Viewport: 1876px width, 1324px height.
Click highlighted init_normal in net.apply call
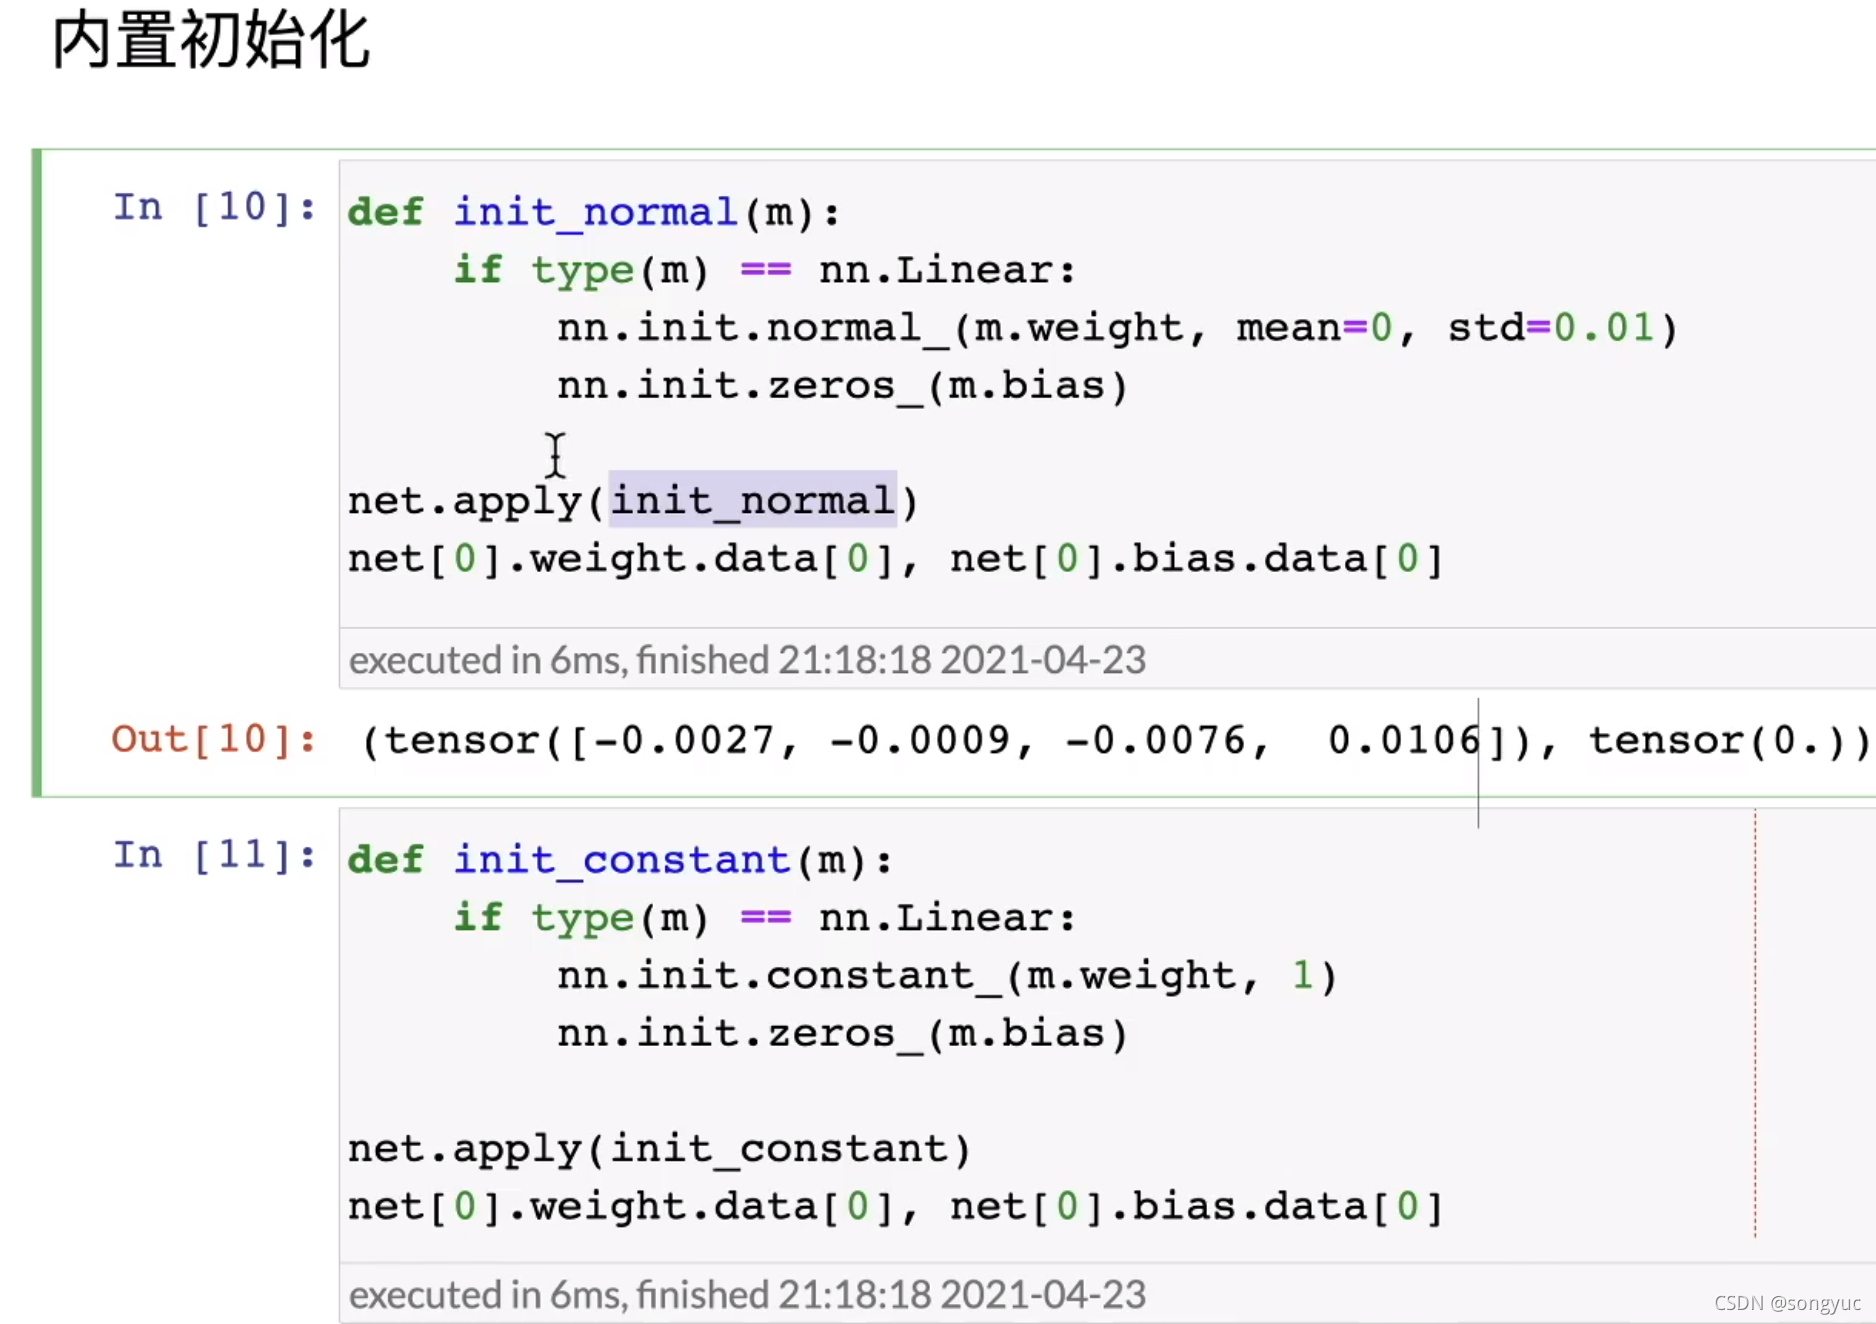pos(752,500)
